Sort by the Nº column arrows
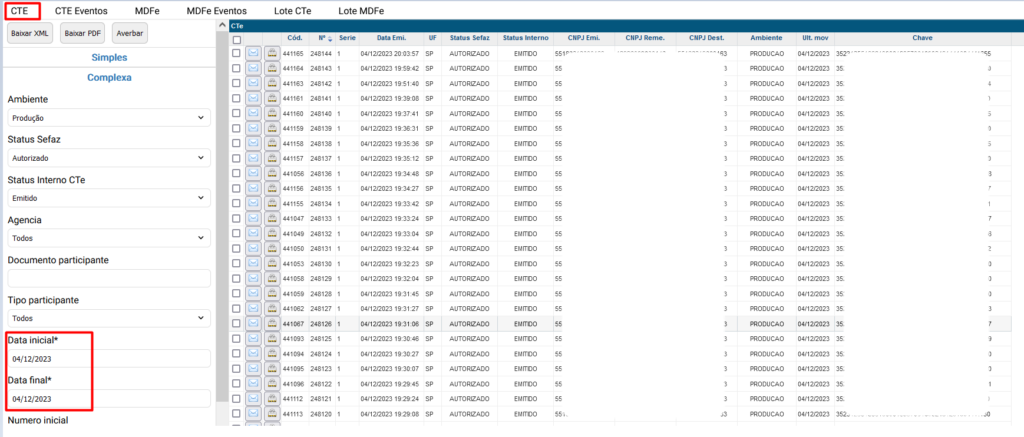 click(x=329, y=38)
